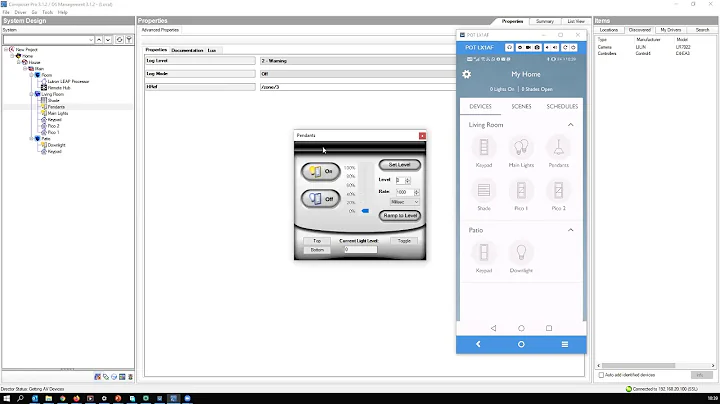Collapse the Living Room tree node
The image size is (720, 404).
coord(32,94)
